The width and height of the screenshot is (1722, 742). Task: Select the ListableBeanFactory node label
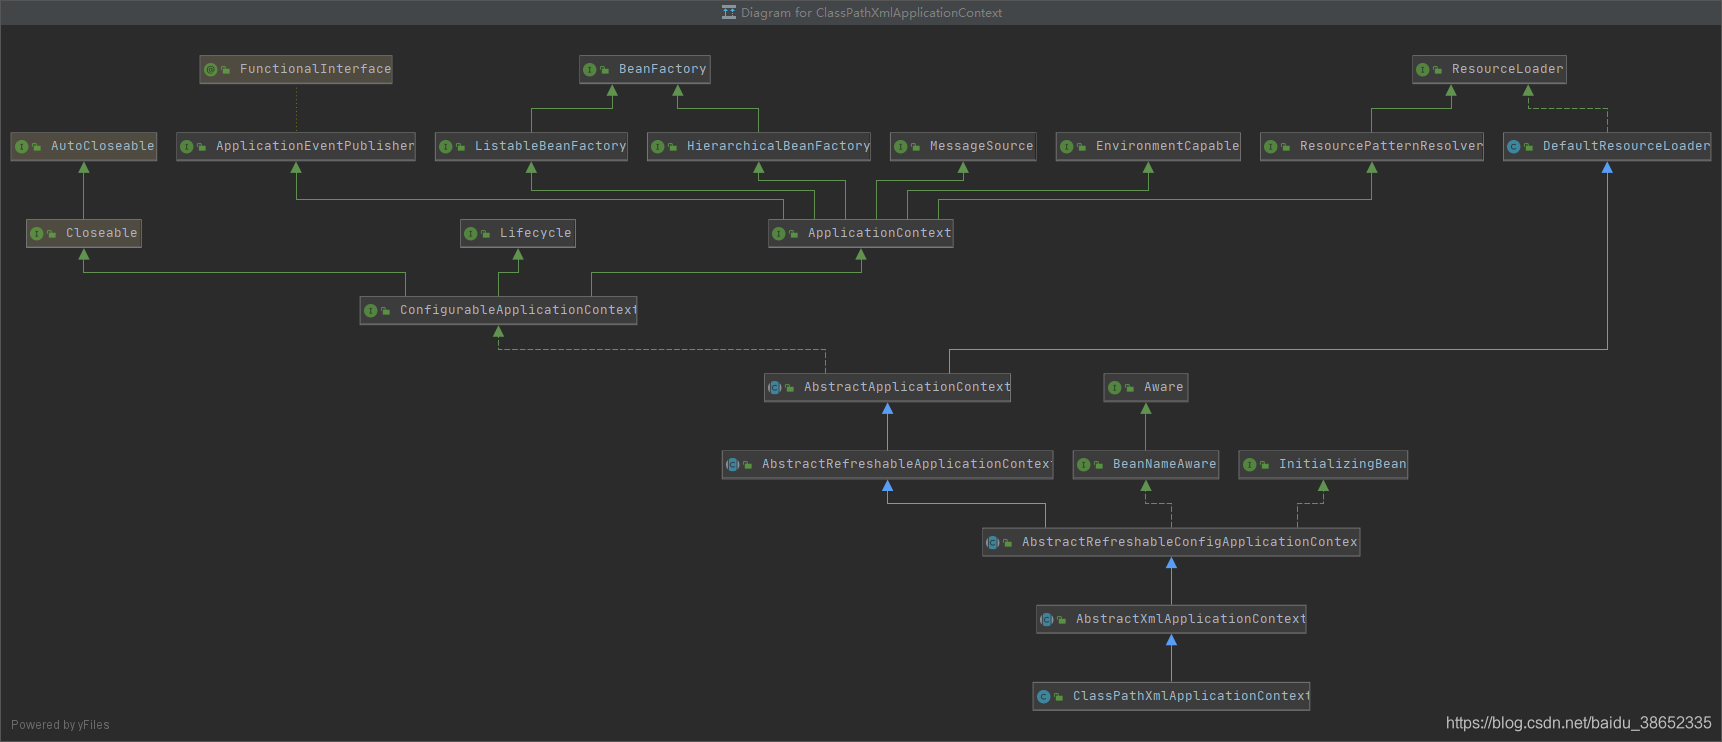point(550,146)
